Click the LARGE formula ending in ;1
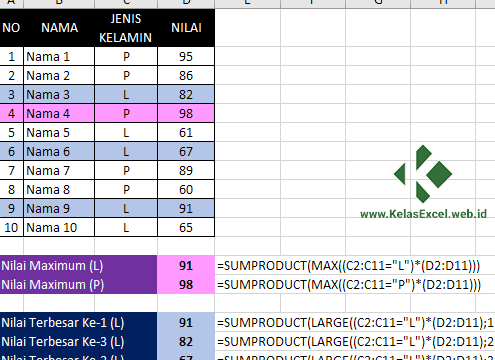Image resolution: width=495 pixels, height=360 pixels. click(x=356, y=323)
